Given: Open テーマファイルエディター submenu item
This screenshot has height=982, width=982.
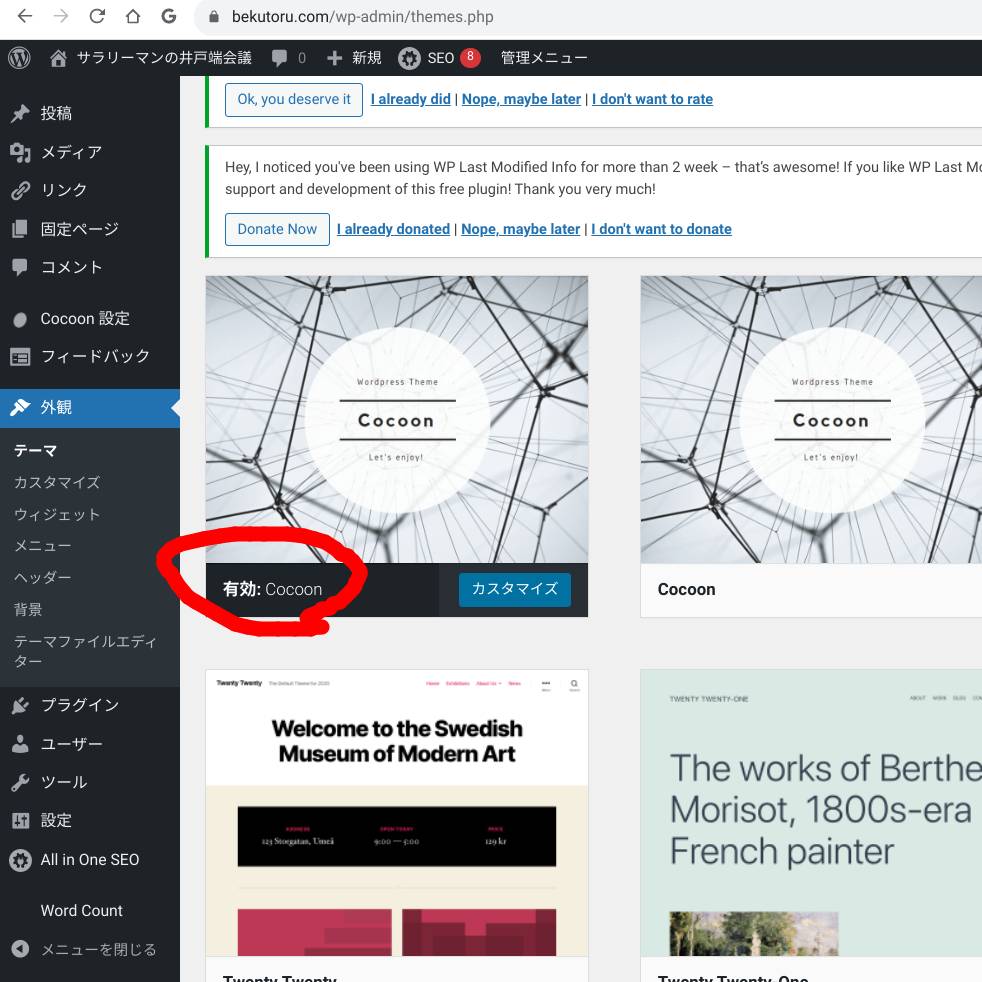Looking at the screenshot, I should (x=85, y=651).
